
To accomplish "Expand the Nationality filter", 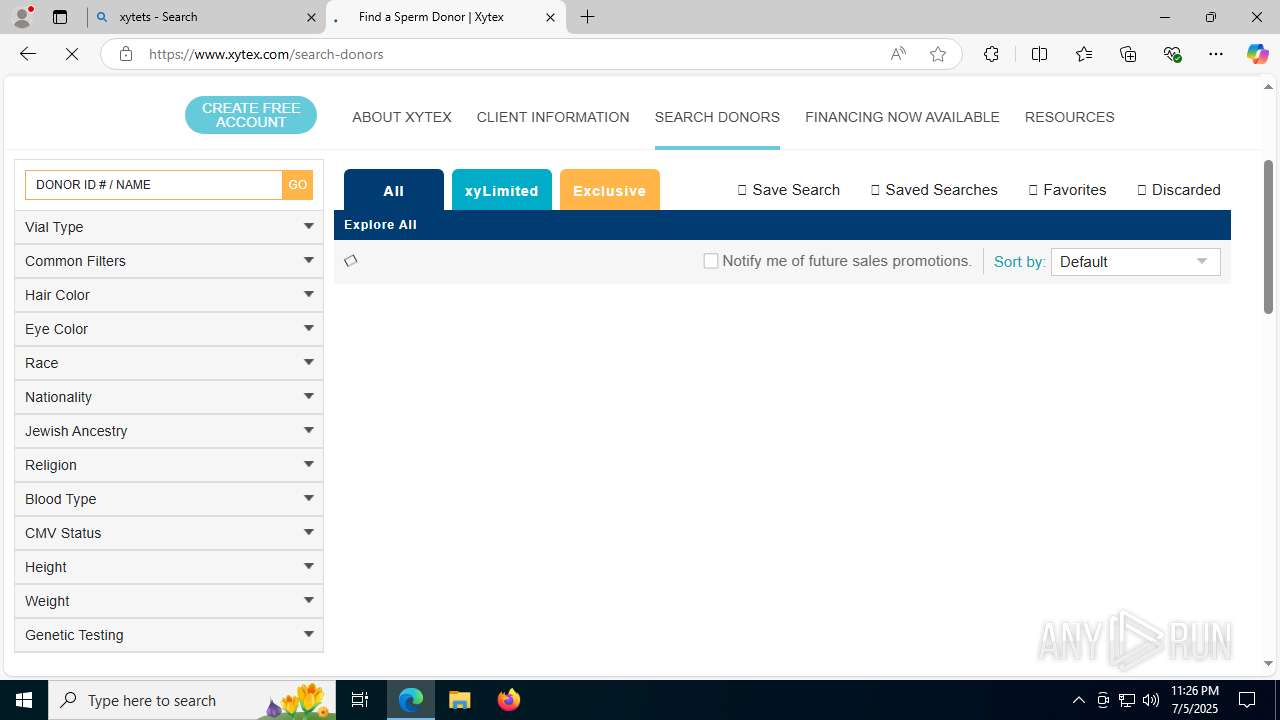I will tap(169, 397).
